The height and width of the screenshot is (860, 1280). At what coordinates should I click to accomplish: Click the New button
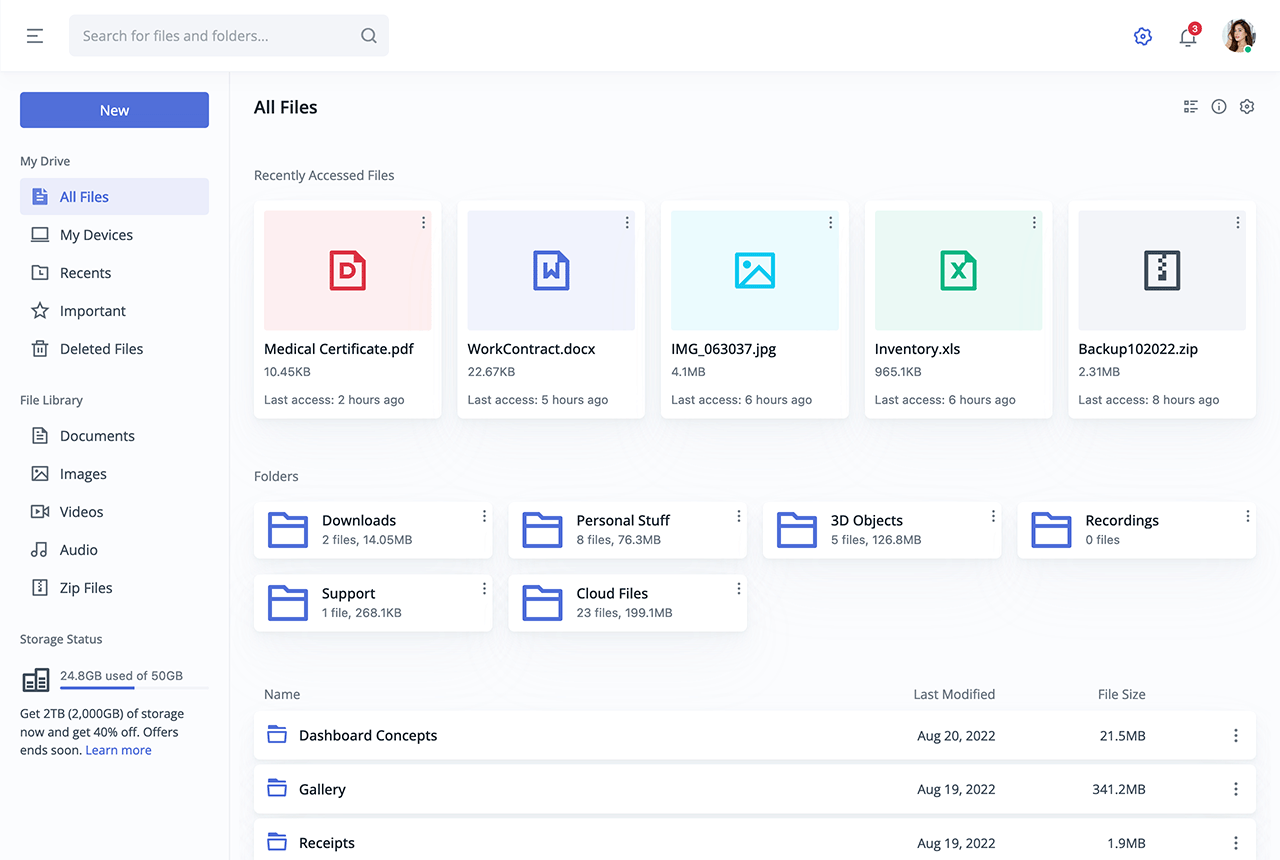click(114, 110)
